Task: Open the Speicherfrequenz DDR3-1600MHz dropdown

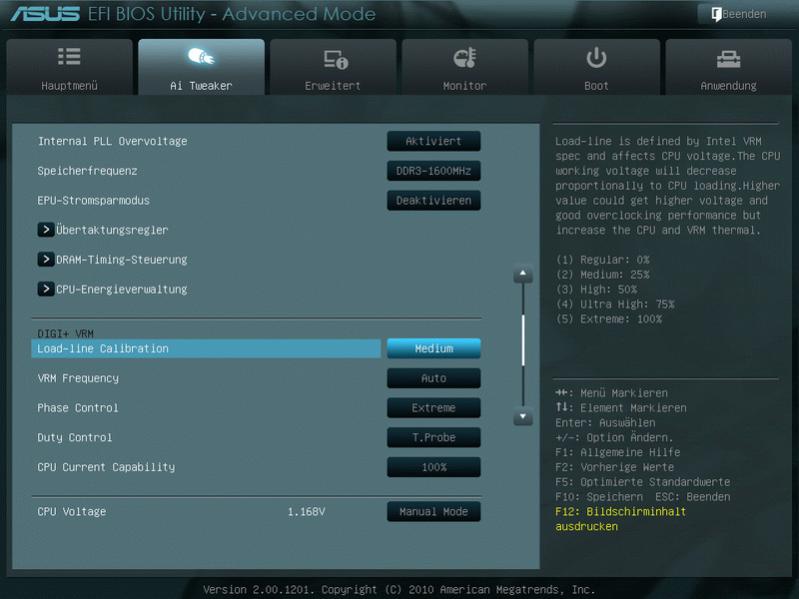Action: [x=434, y=171]
